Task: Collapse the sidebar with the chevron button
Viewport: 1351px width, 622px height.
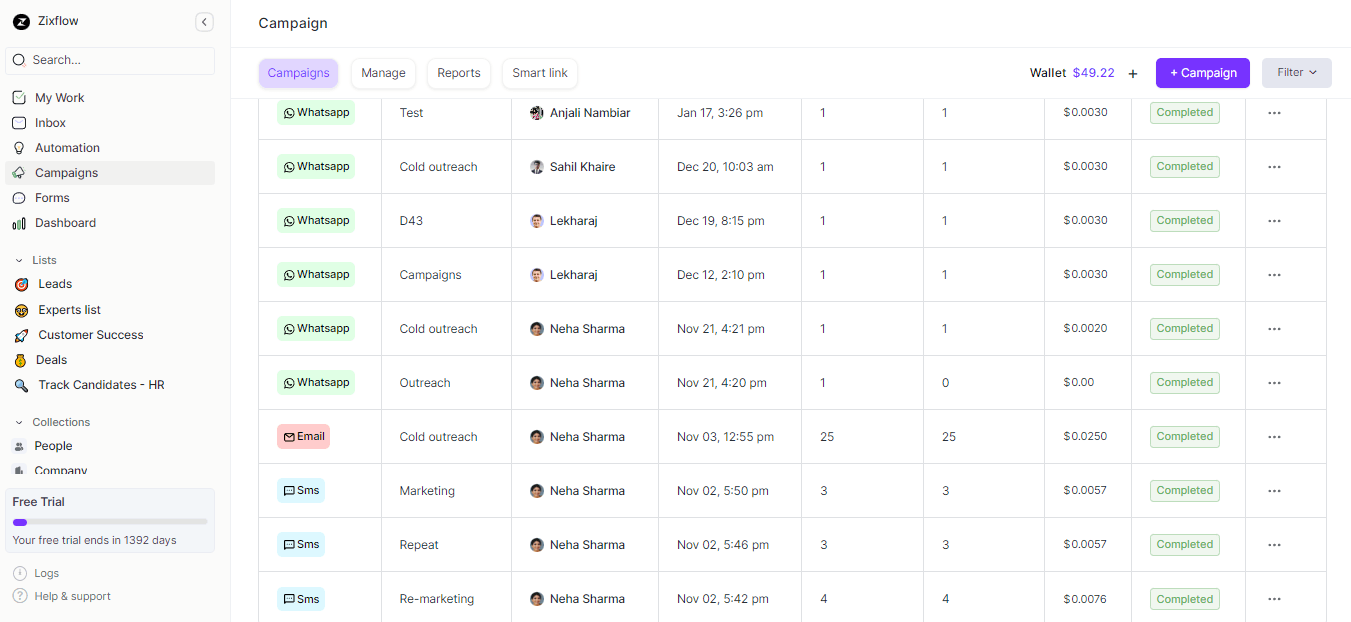Action: (x=204, y=21)
